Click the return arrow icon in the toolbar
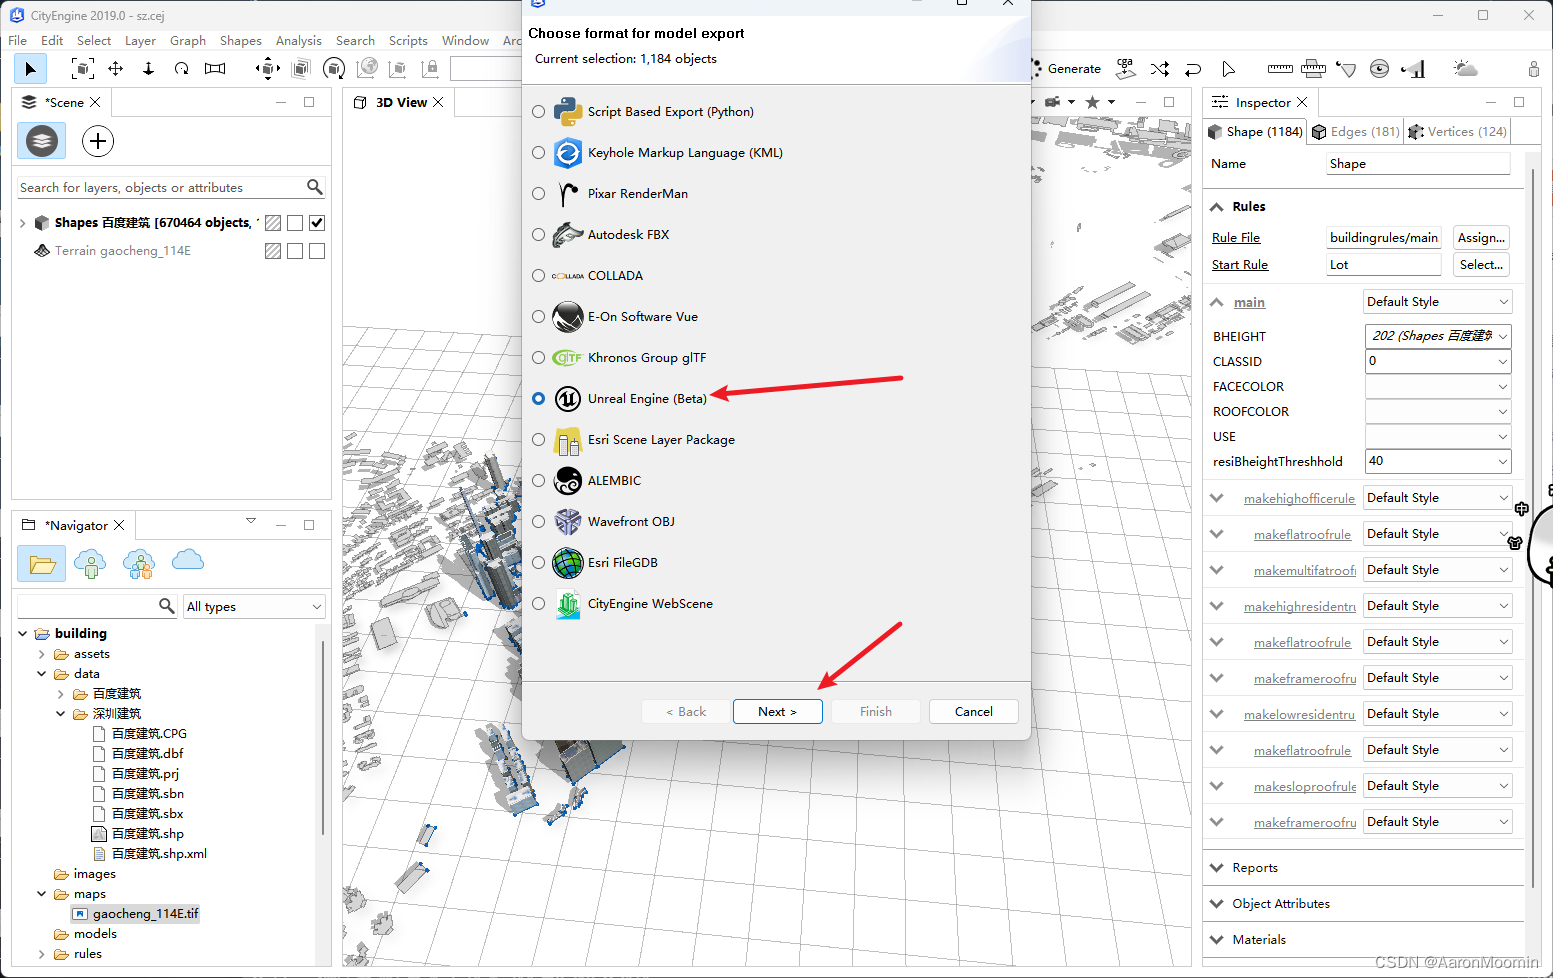 pos(1193,69)
